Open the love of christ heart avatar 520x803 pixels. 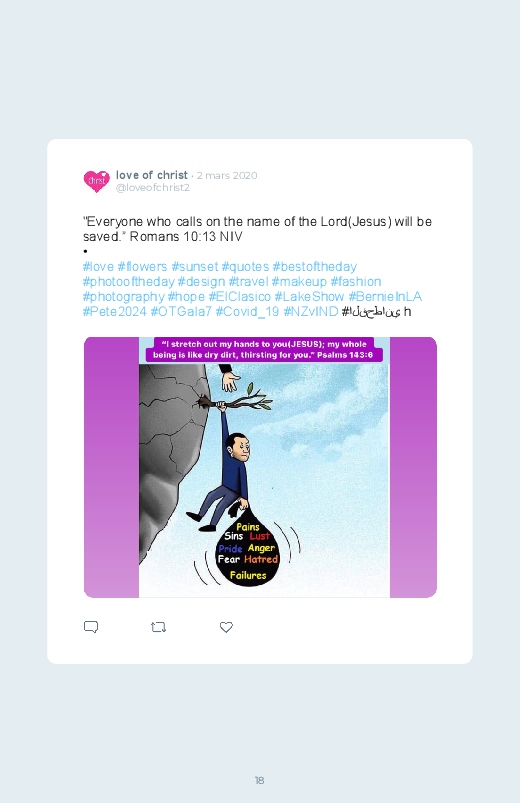(97, 181)
